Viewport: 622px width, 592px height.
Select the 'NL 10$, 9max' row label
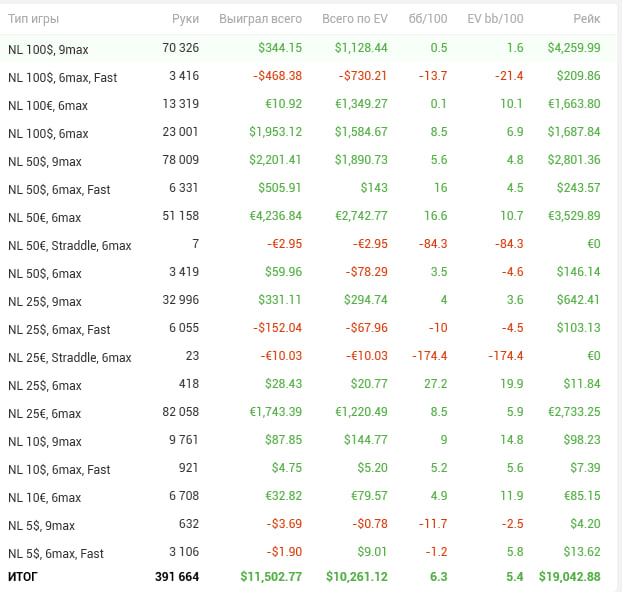[44, 441]
